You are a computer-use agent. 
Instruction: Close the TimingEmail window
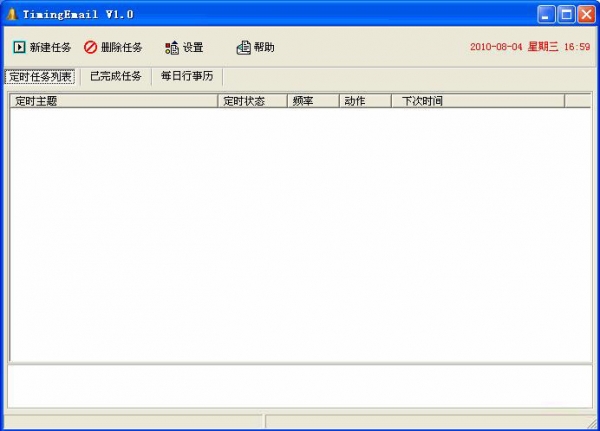(586, 15)
